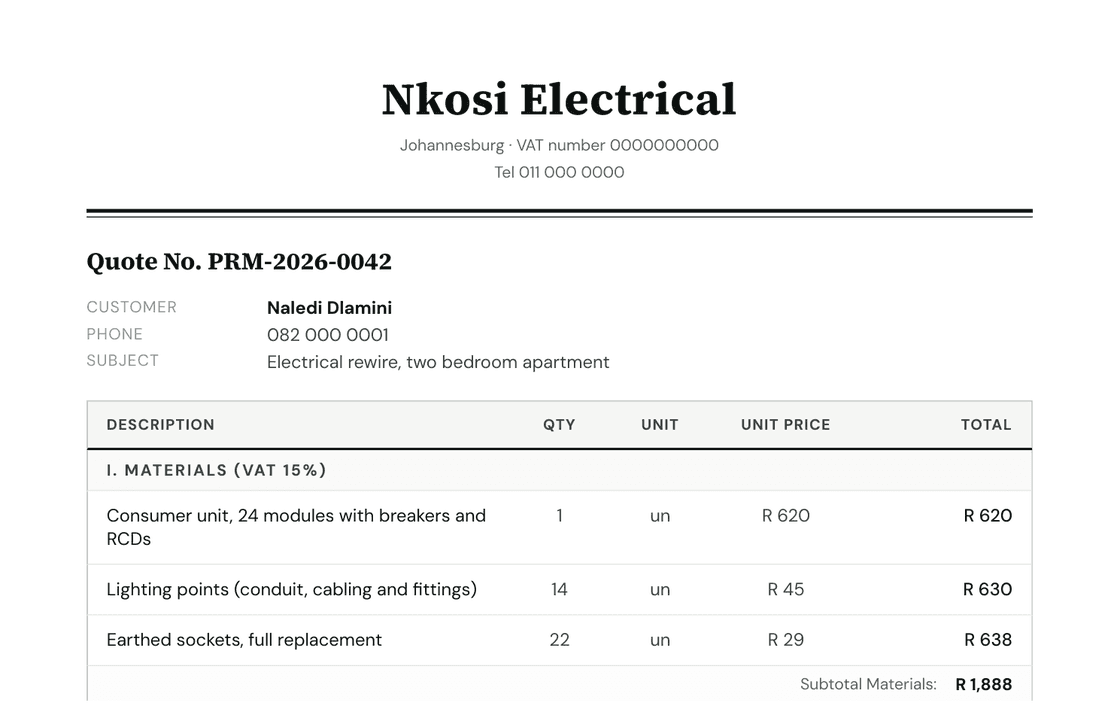Click the Lighting points item description
The image size is (1120, 724).
click(x=291, y=589)
